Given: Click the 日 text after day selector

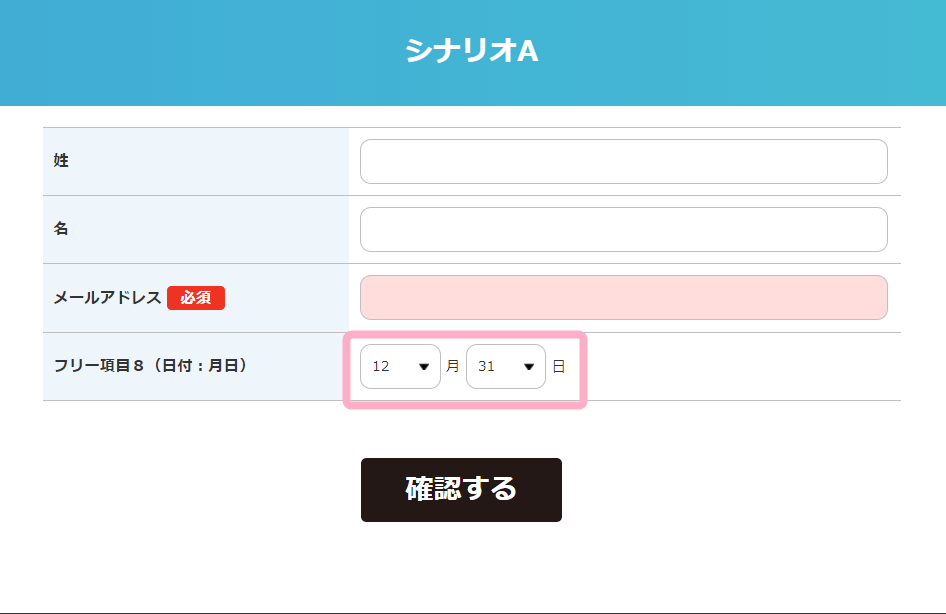Looking at the screenshot, I should [x=559, y=367].
